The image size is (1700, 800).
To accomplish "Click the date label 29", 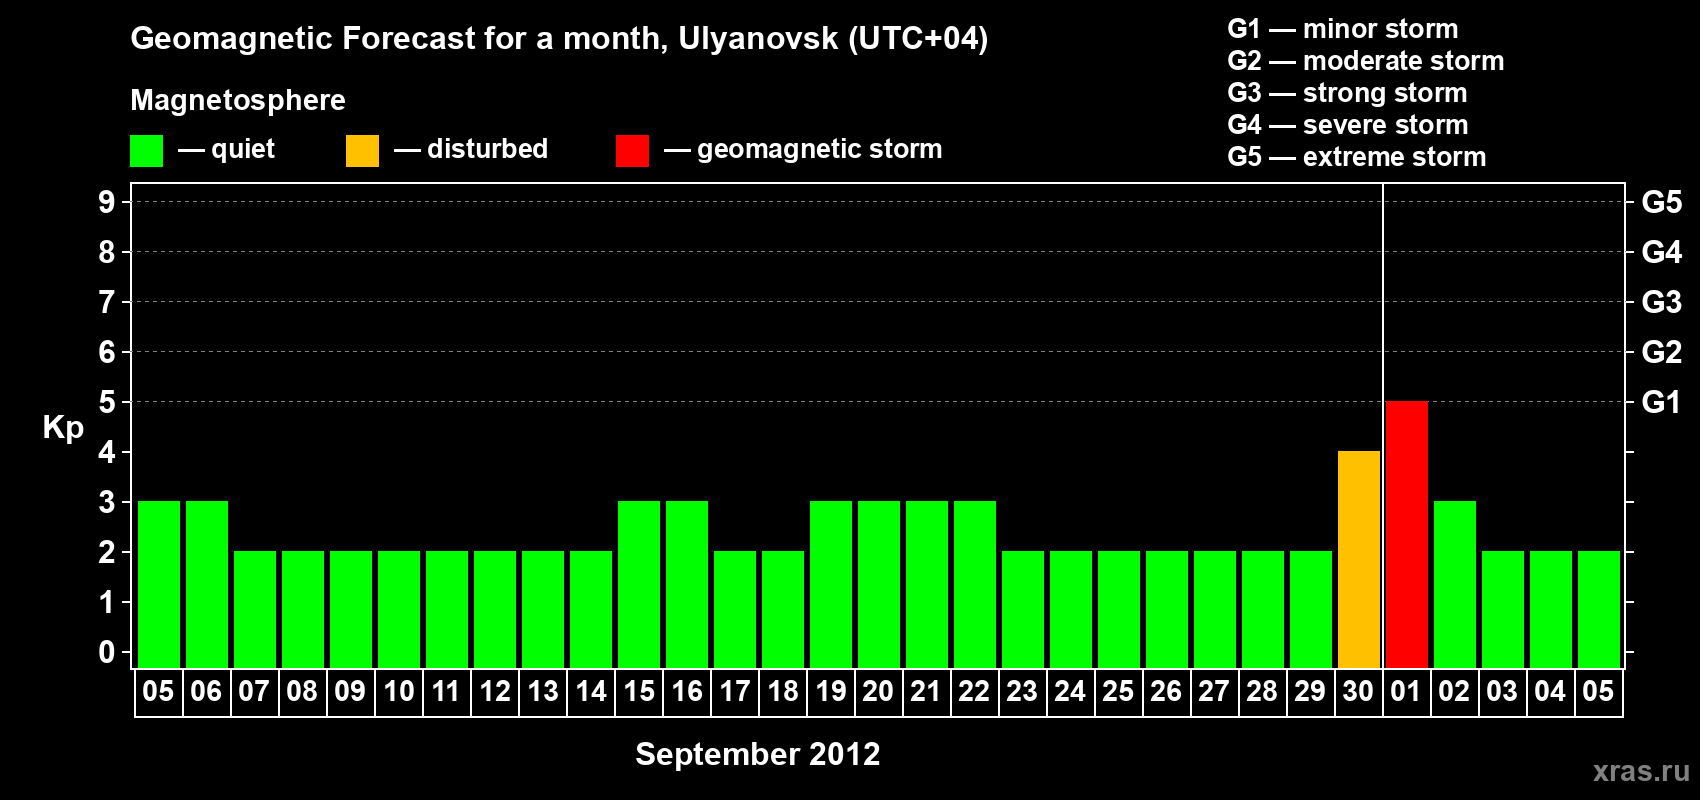I will click(1310, 691).
